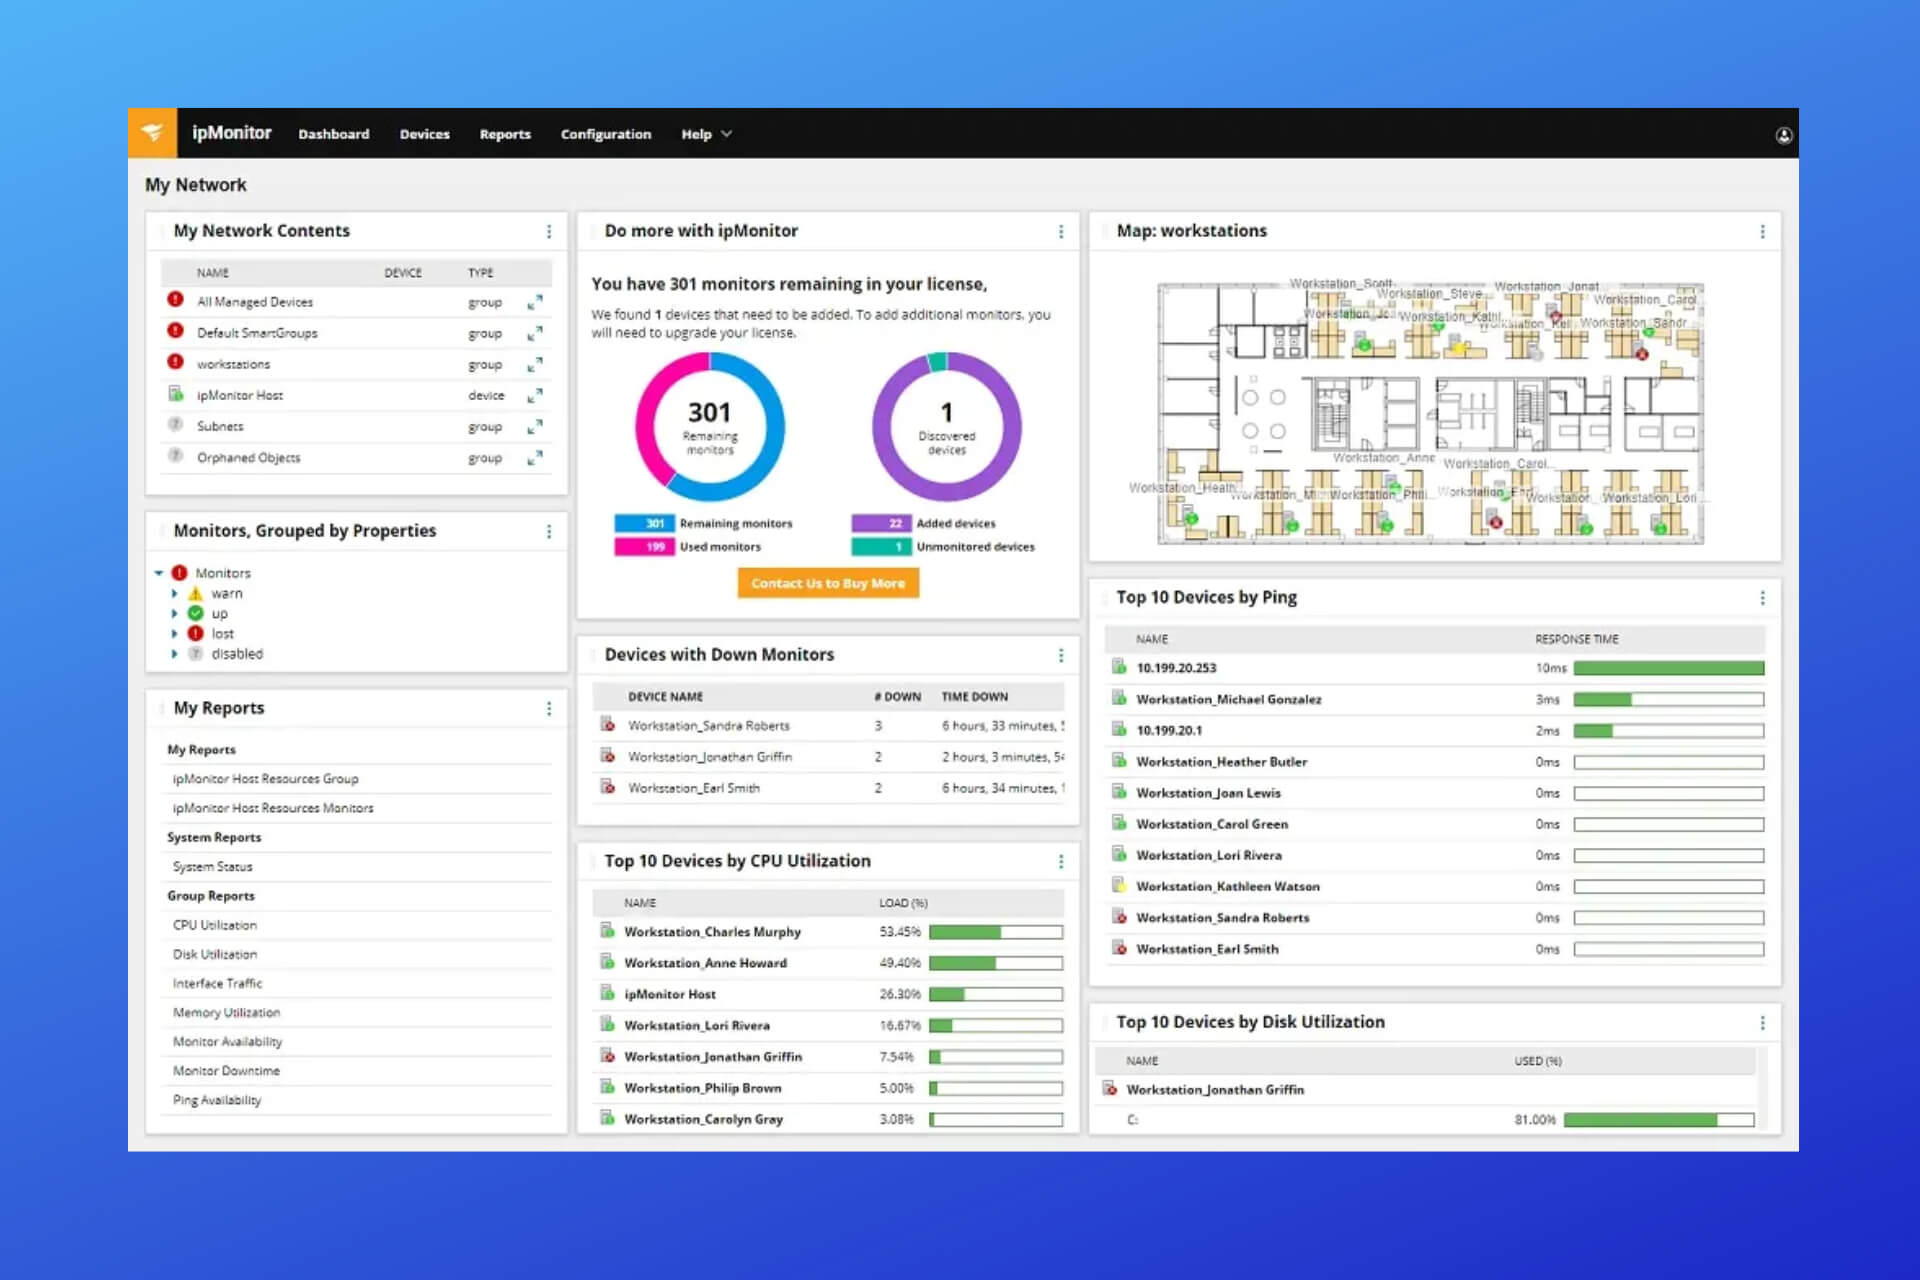Collapse the Monitors tree root
The width and height of the screenshot is (1920, 1280).
coord(159,573)
